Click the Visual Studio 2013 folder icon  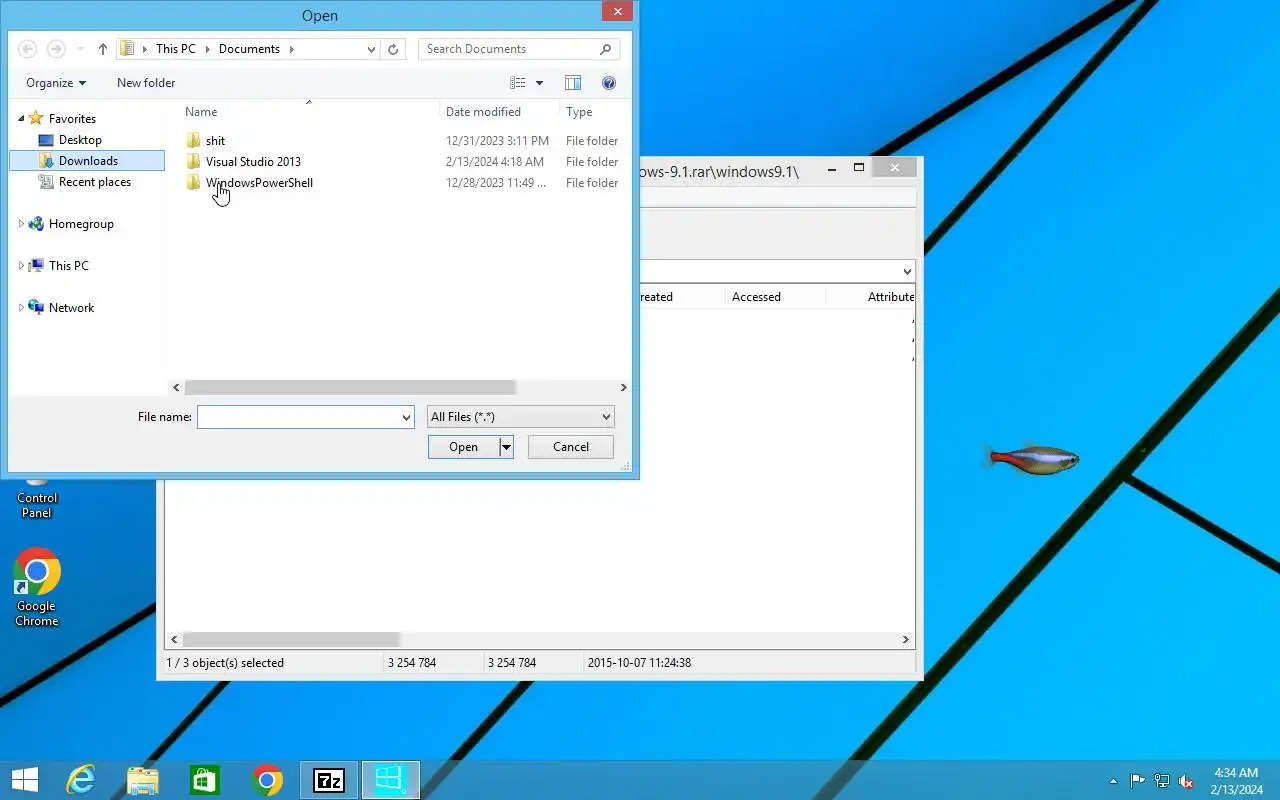tap(193, 162)
